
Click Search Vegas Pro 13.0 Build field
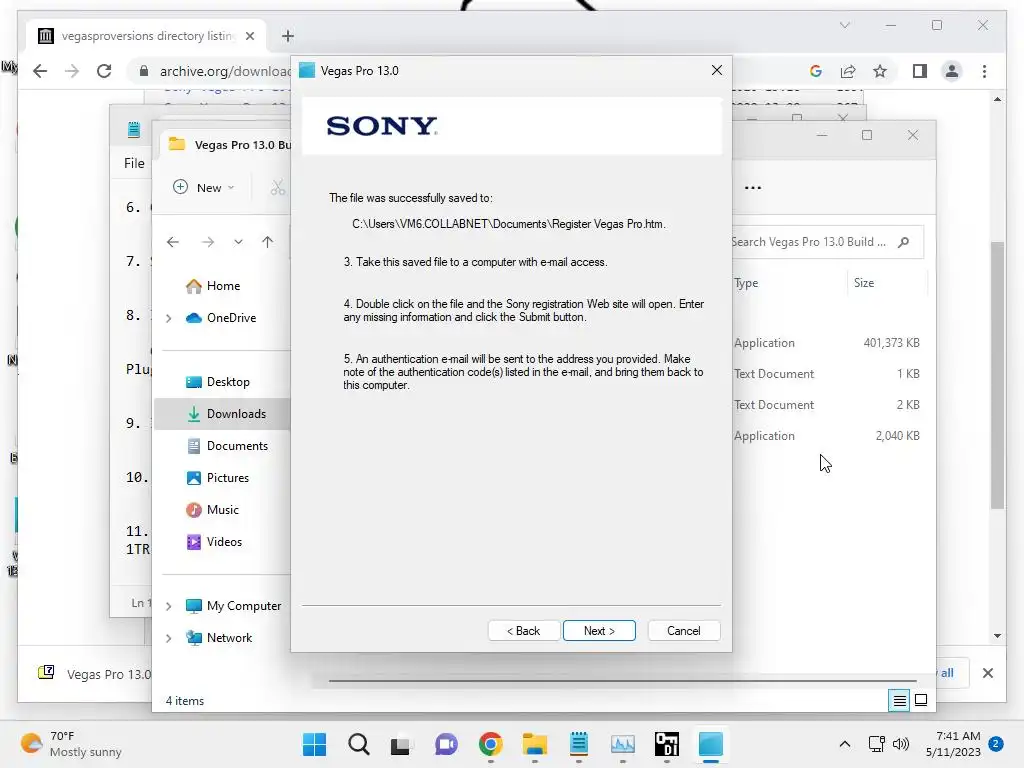coord(827,242)
